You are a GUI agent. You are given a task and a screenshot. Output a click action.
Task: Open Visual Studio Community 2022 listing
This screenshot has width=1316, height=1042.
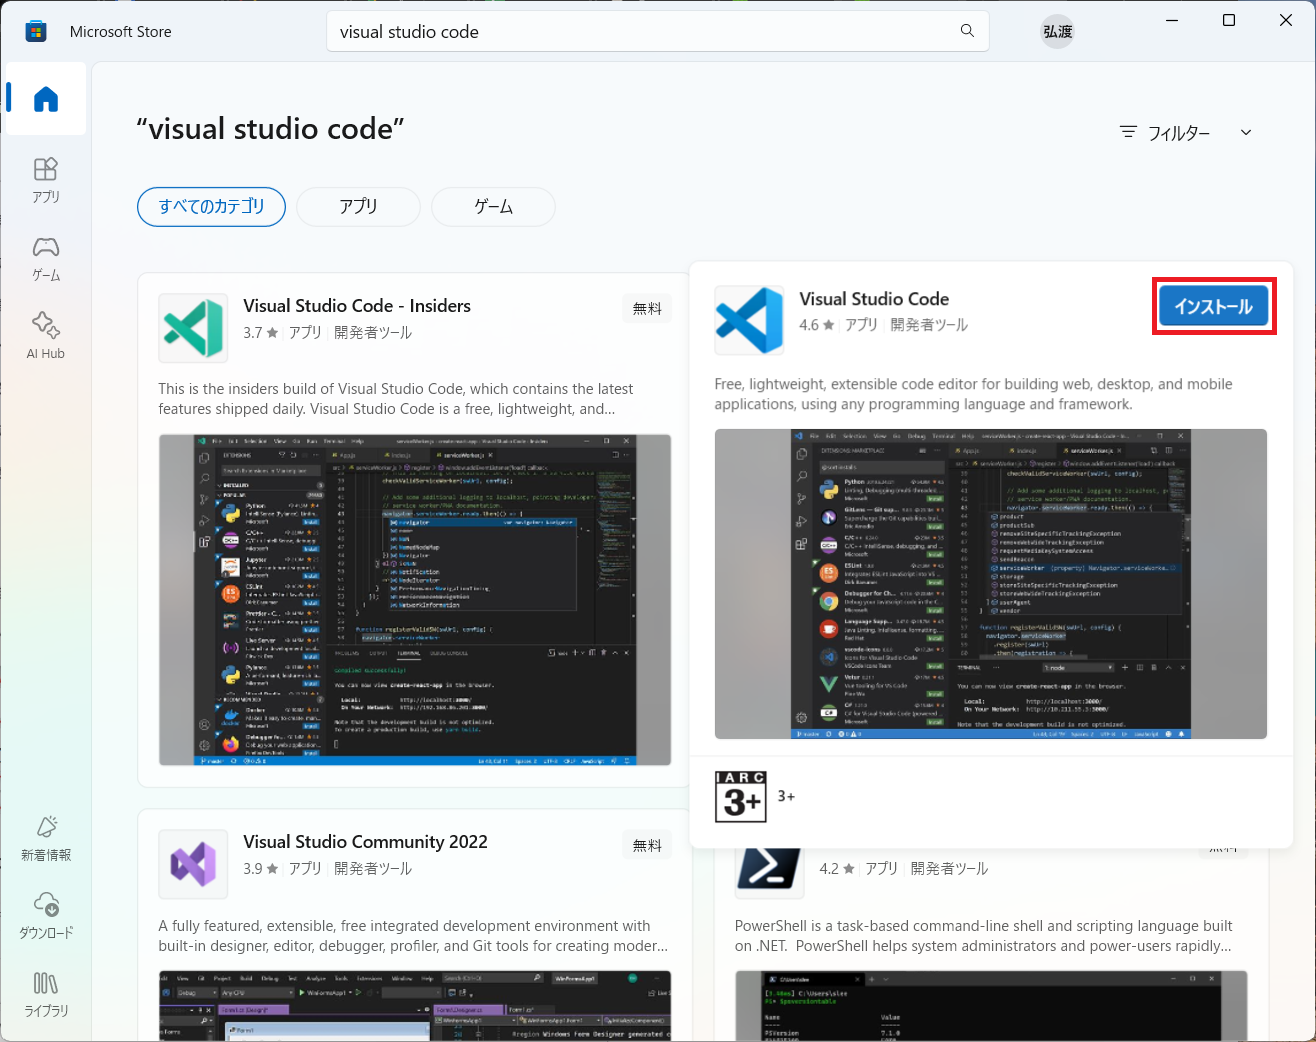point(366,841)
